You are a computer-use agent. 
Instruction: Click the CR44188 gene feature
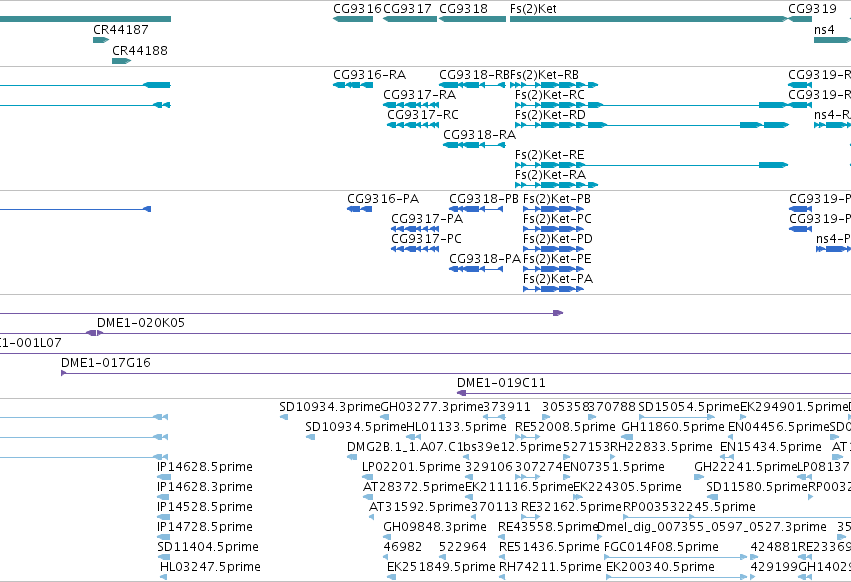click(x=122, y=61)
